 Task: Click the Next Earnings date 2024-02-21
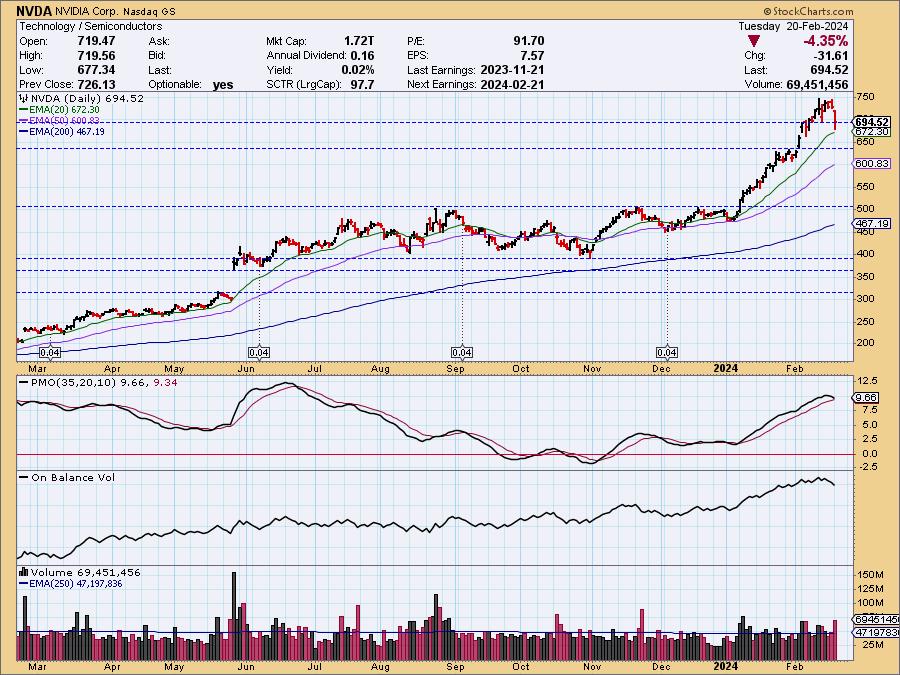pos(512,84)
